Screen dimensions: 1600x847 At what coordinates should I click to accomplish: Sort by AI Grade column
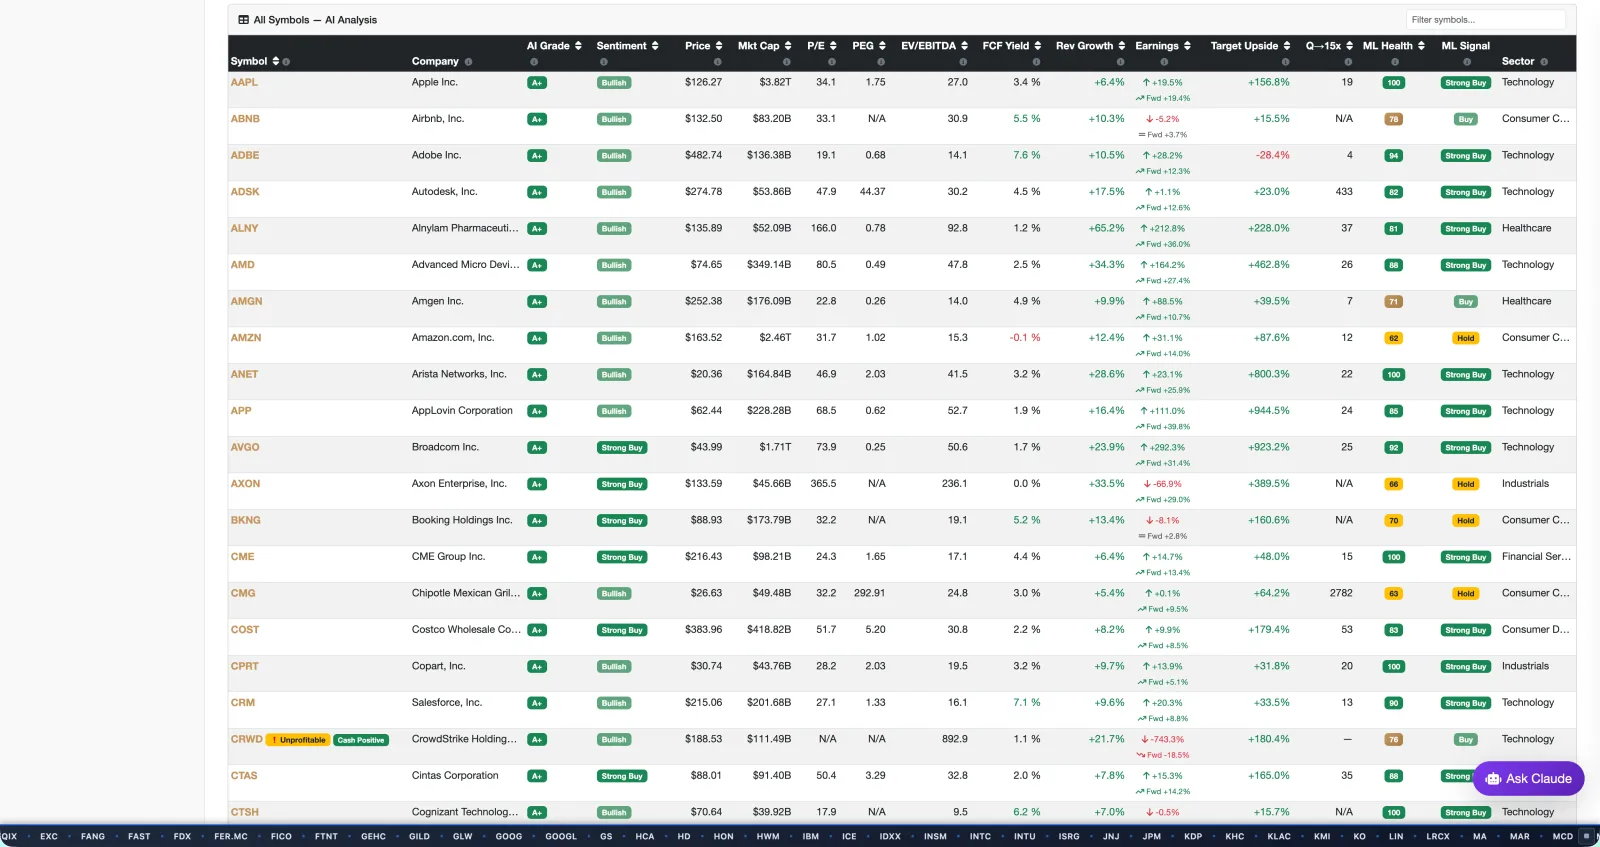point(578,46)
